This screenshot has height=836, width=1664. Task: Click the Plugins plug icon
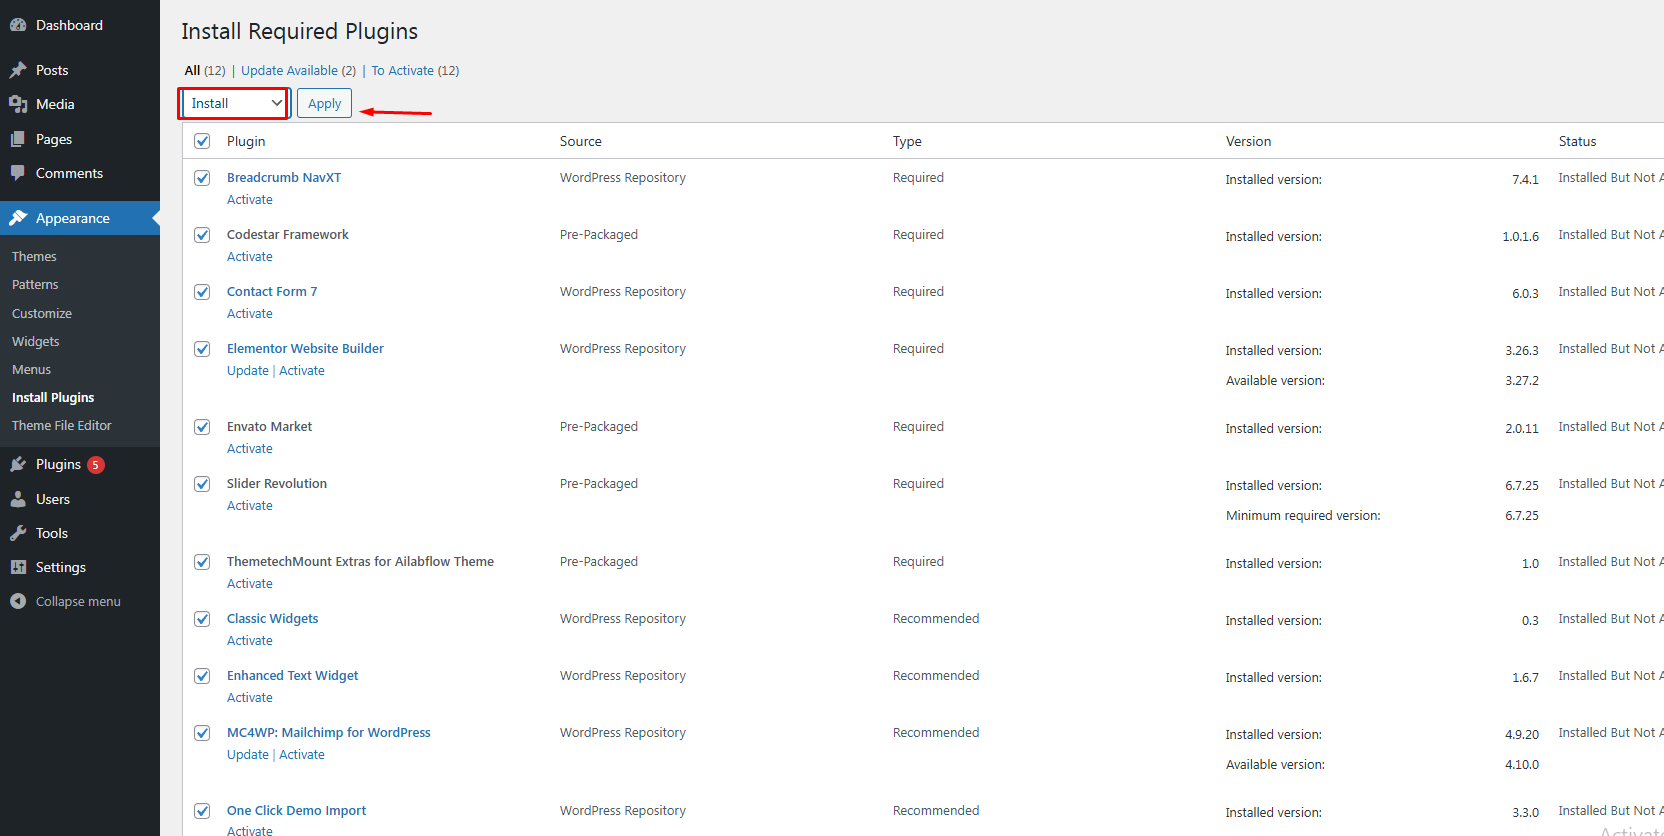(18, 464)
